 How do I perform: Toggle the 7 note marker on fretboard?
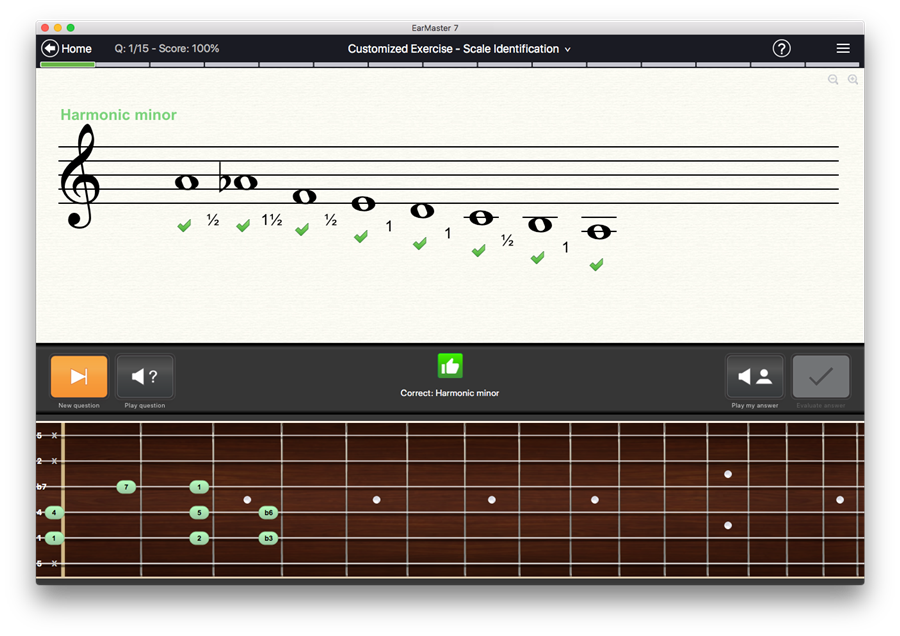click(125, 487)
